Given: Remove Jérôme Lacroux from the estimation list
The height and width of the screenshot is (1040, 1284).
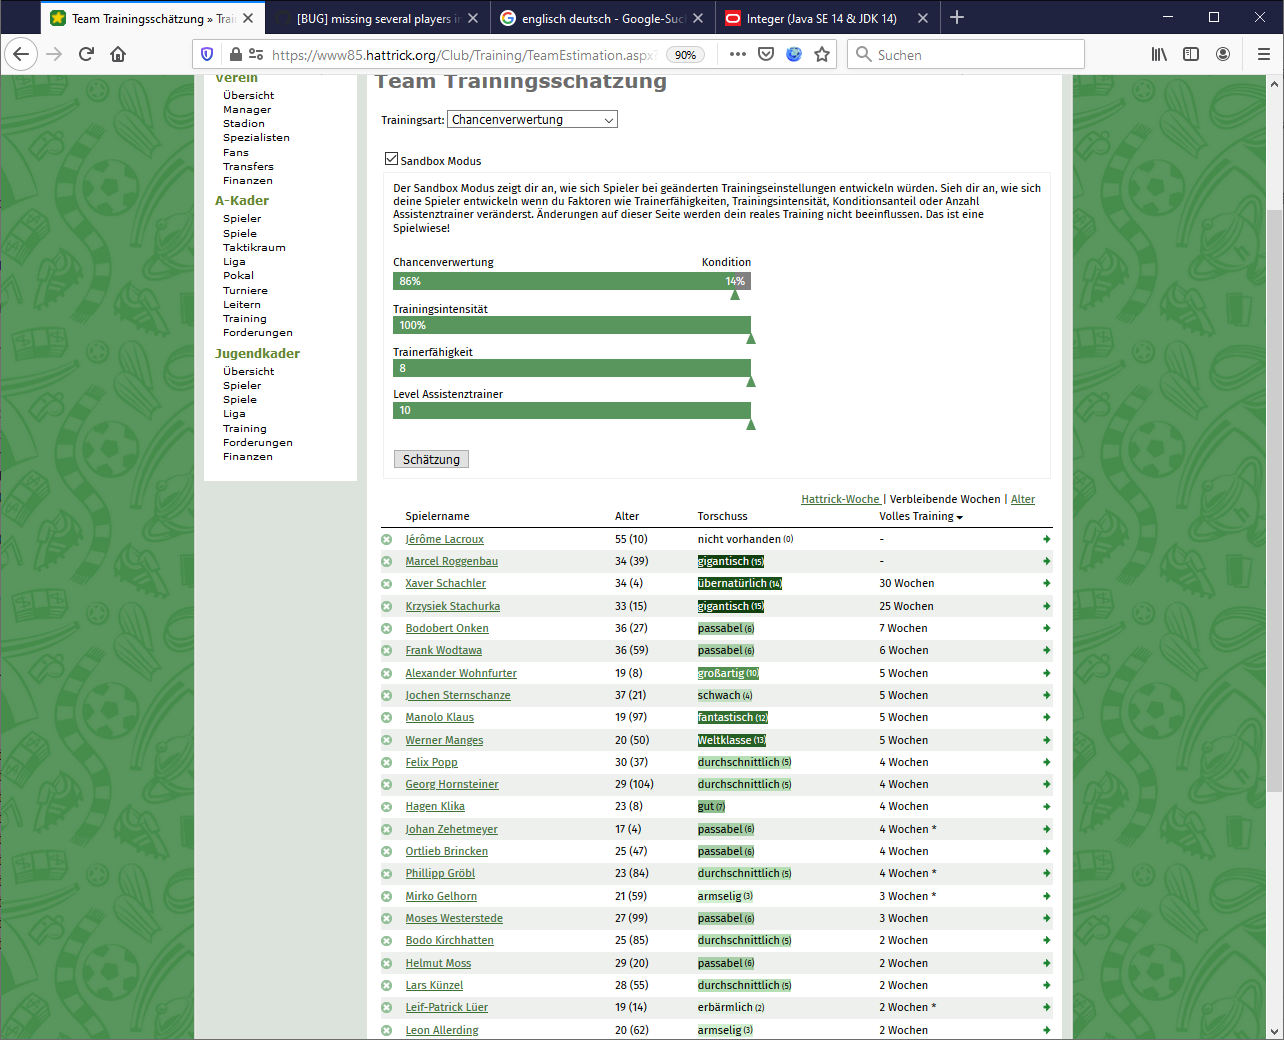Looking at the screenshot, I should point(387,539).
